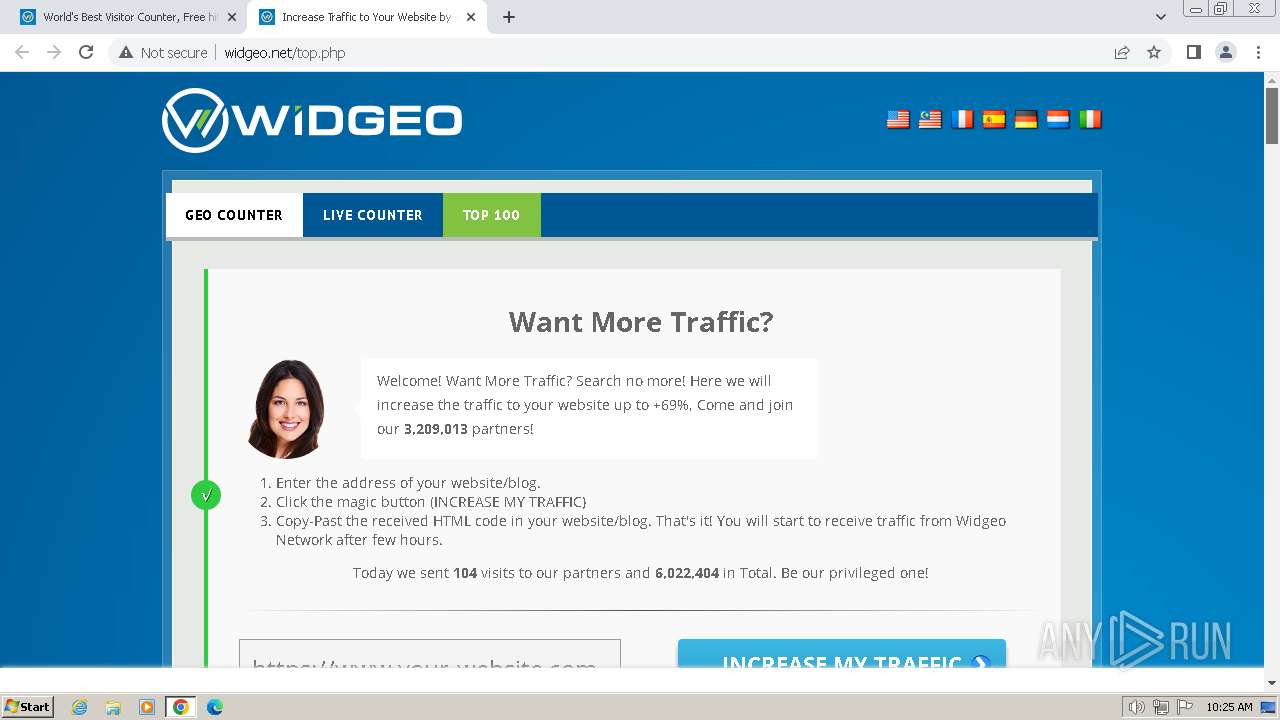Select the German flag language icon
Viewport: 1280px width, 720px height.
(x=1026, y=119)
